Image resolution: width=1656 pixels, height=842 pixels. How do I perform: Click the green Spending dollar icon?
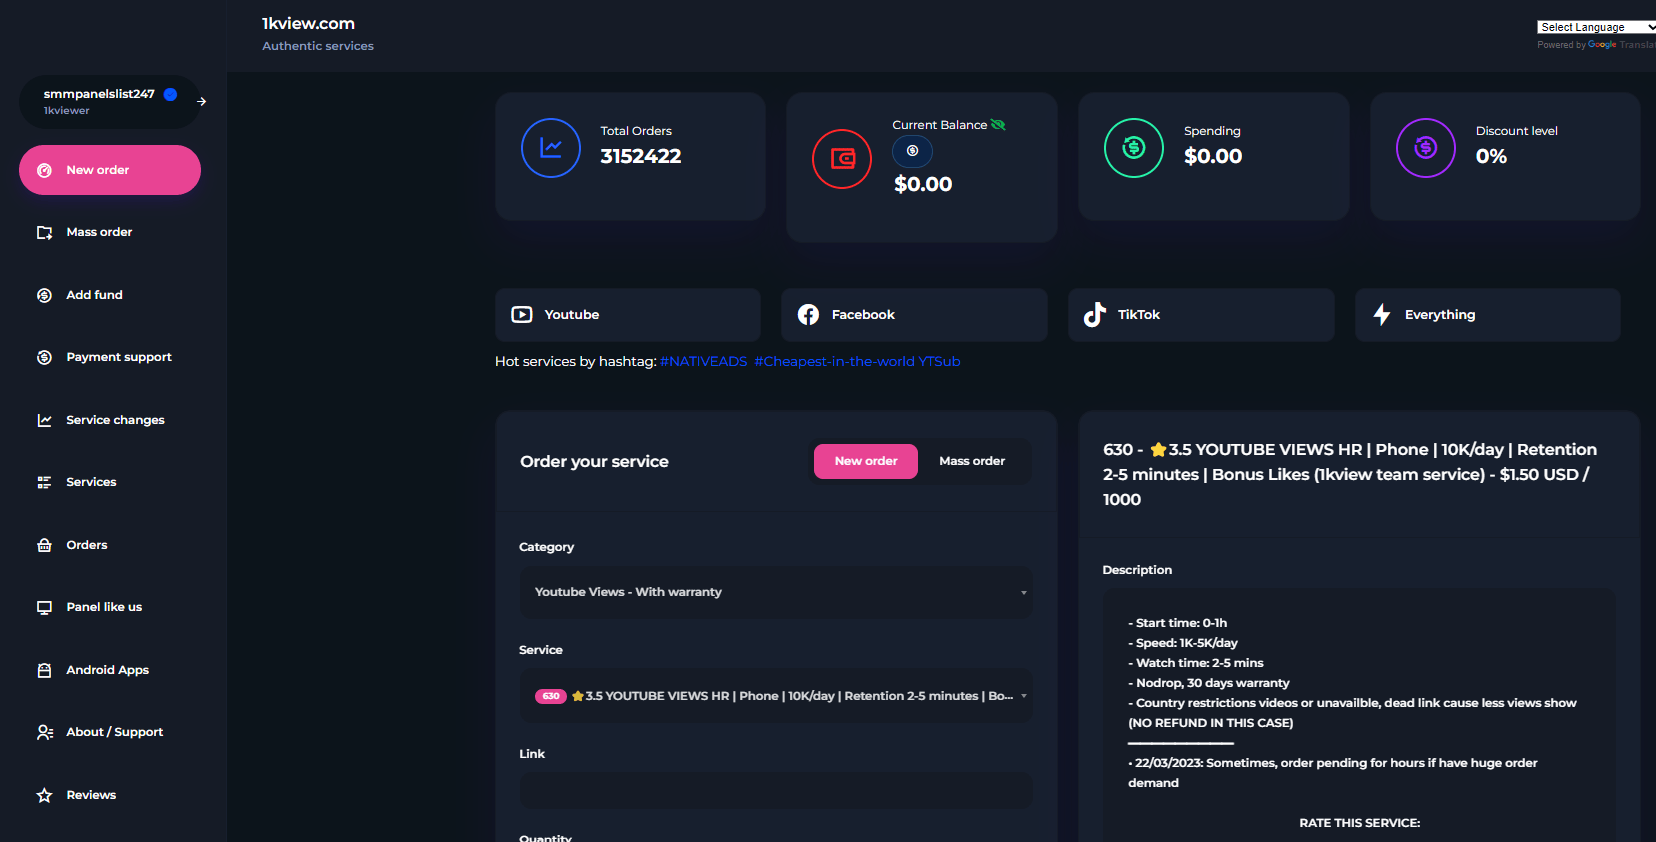click(x=1133, y=148)
